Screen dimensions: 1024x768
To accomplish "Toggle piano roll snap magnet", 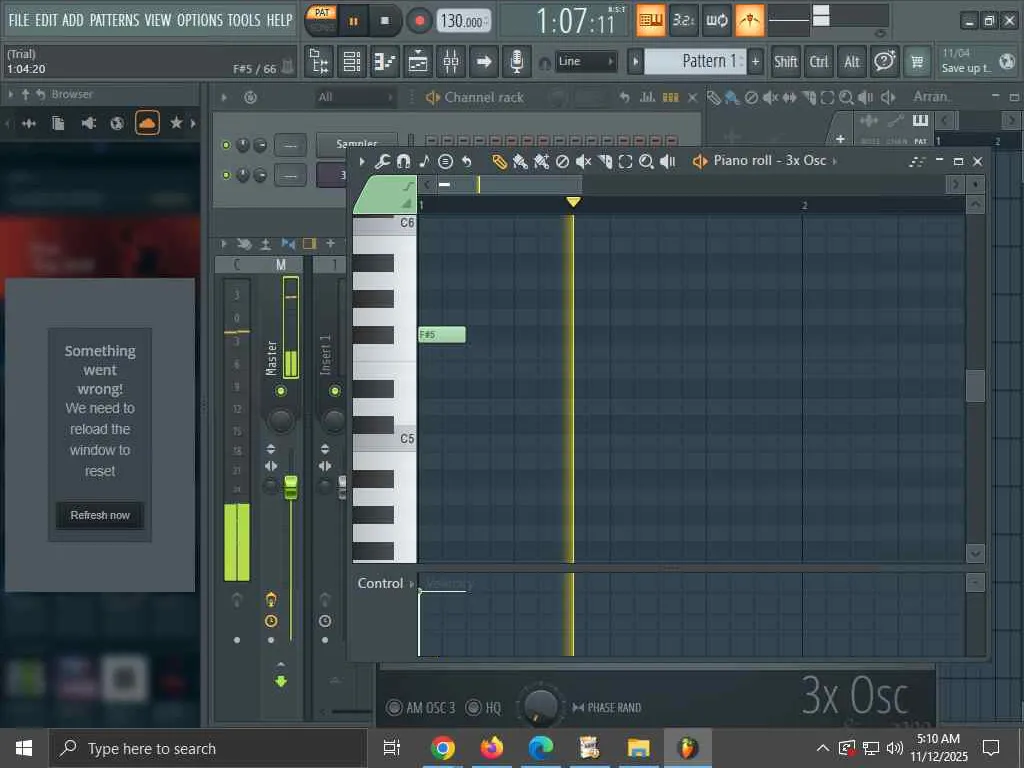I will (x=404, y=161).
